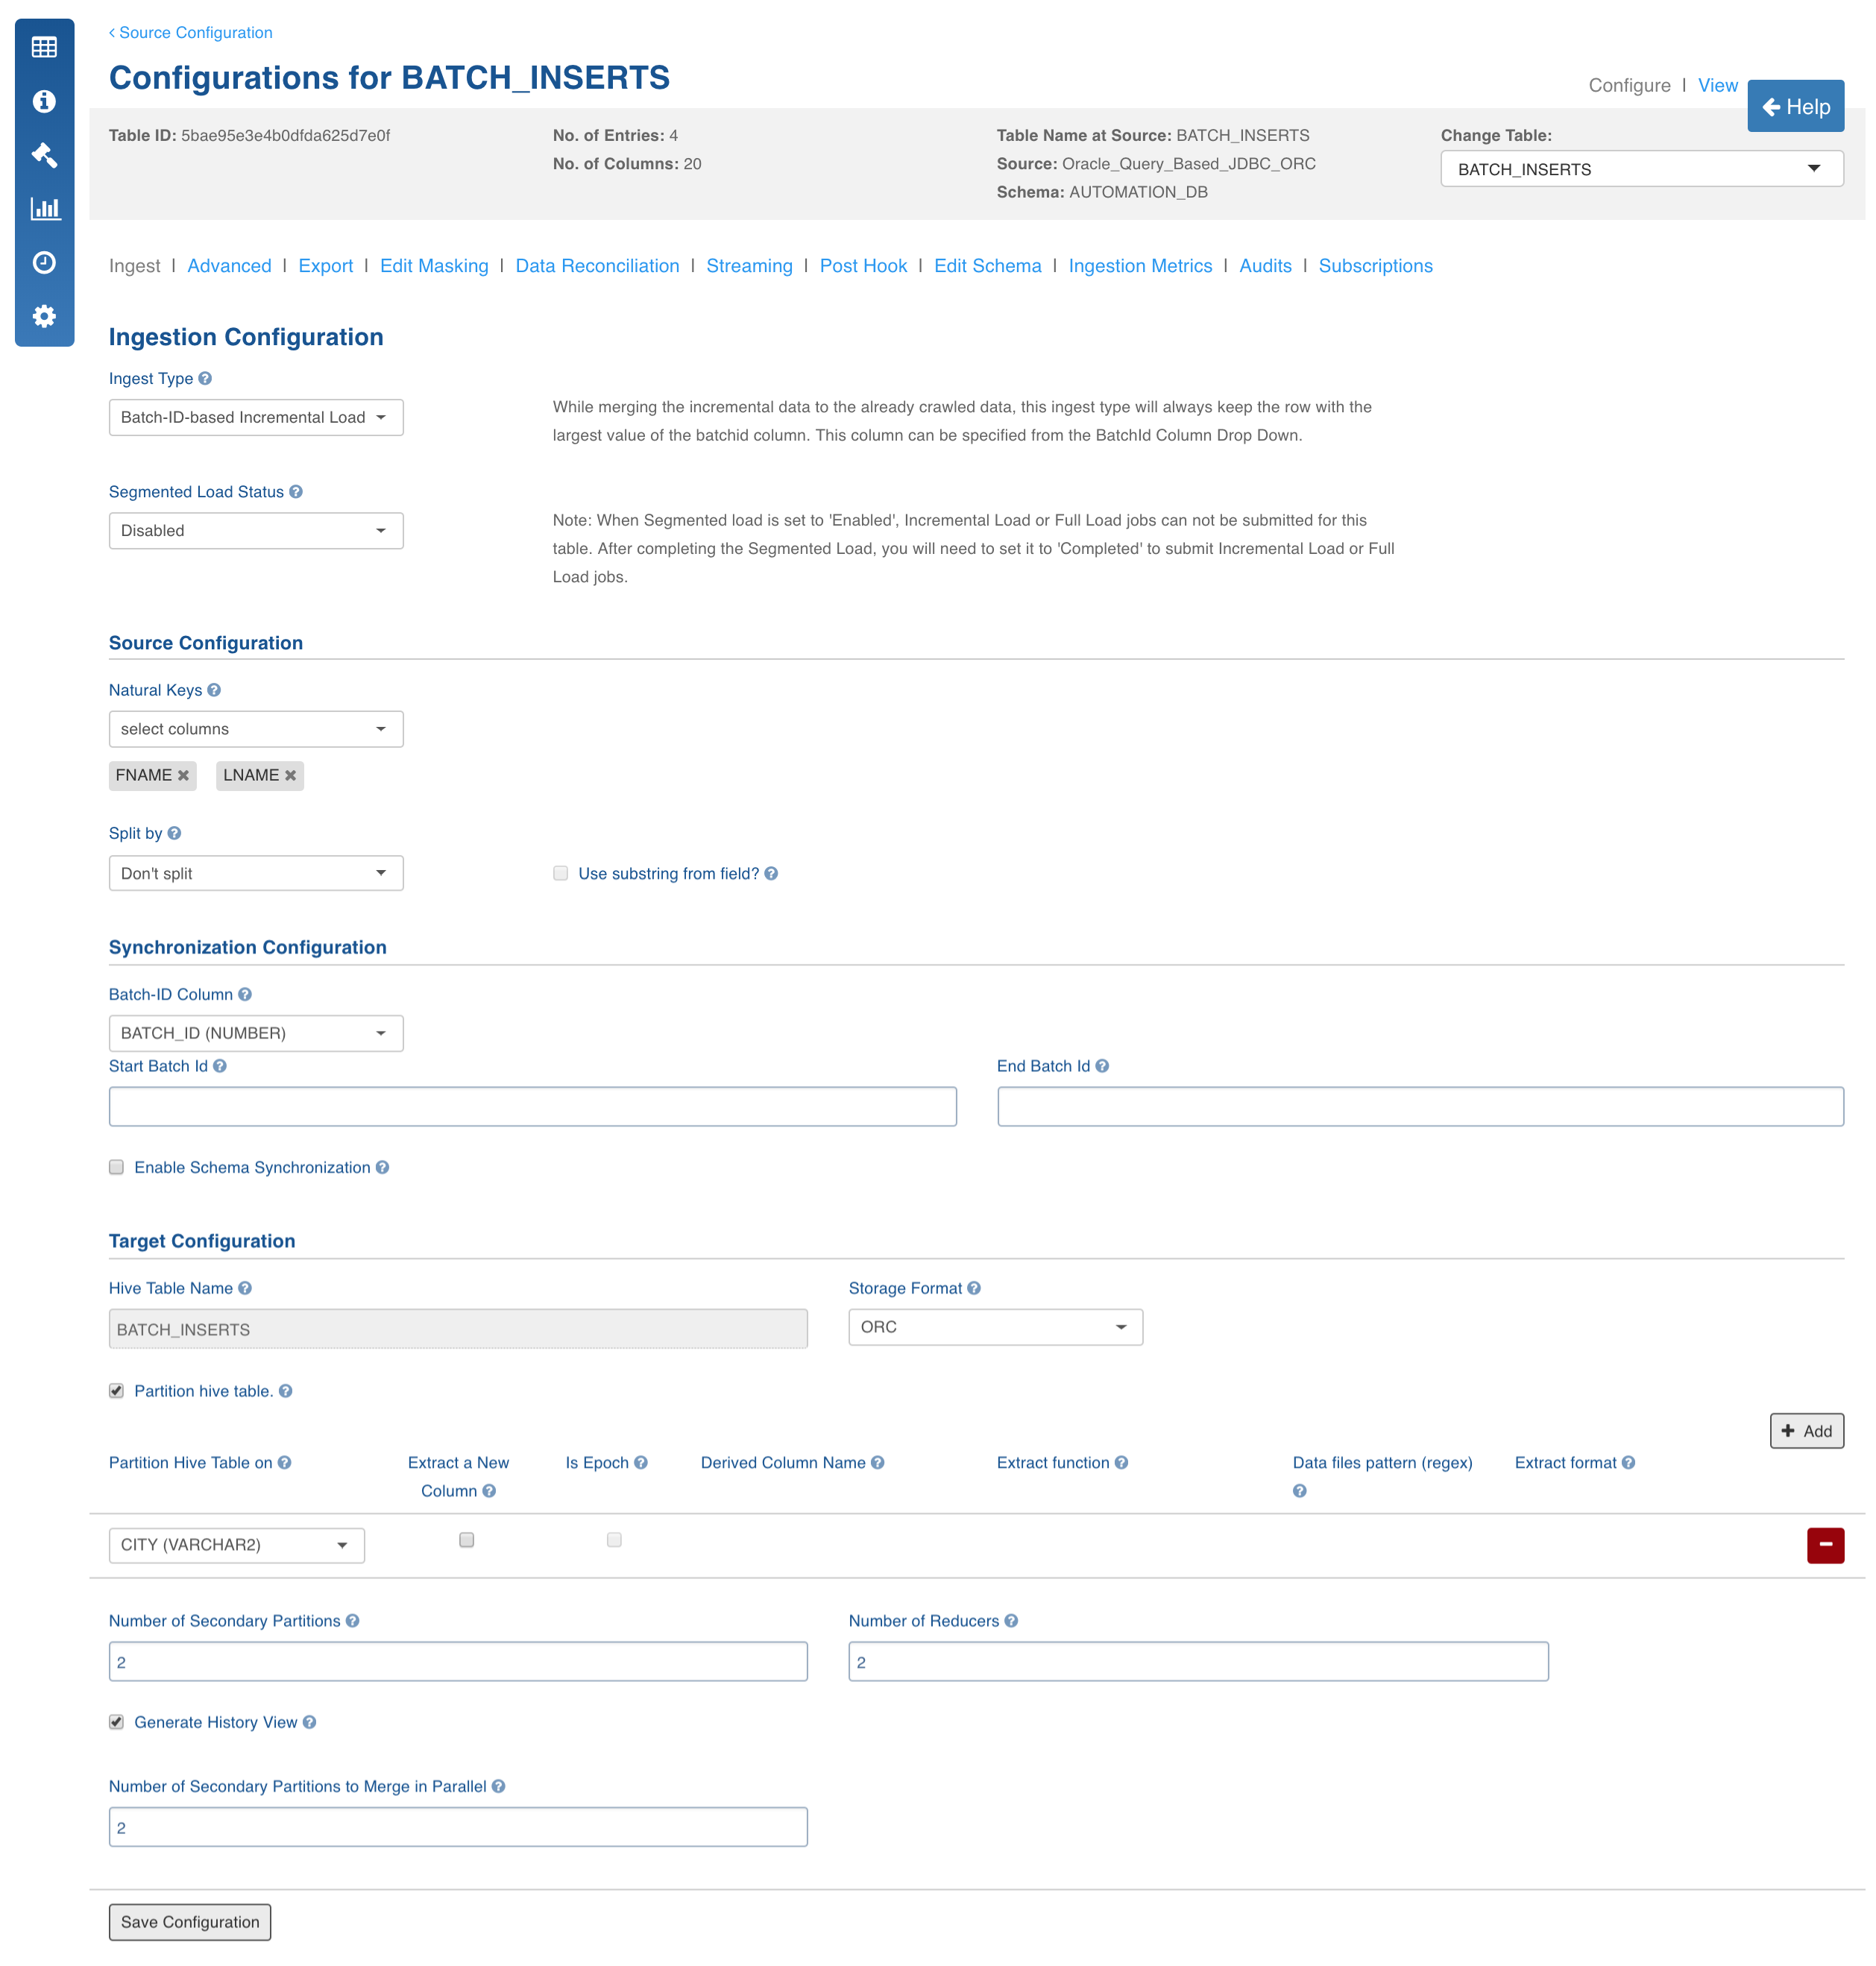Image resolution: width=1876 pixels, height=1966 pixels.
Task: Click help icon beside Segmented Load Status
Action: [296, 491]
